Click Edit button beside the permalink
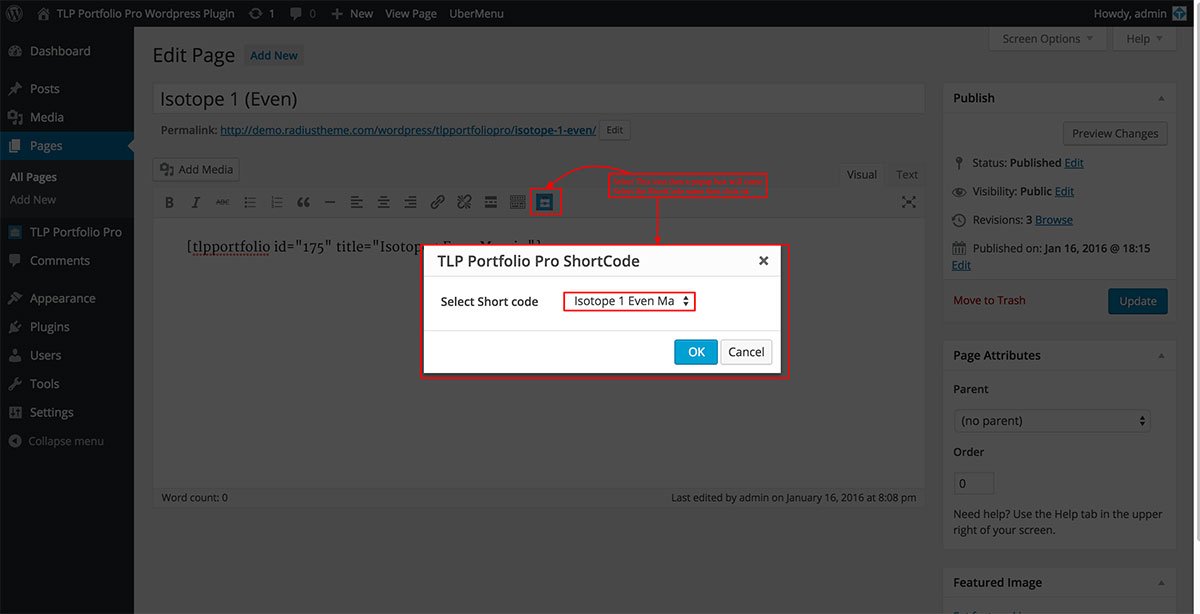The image size is (1200, 614). click(614, 130)
